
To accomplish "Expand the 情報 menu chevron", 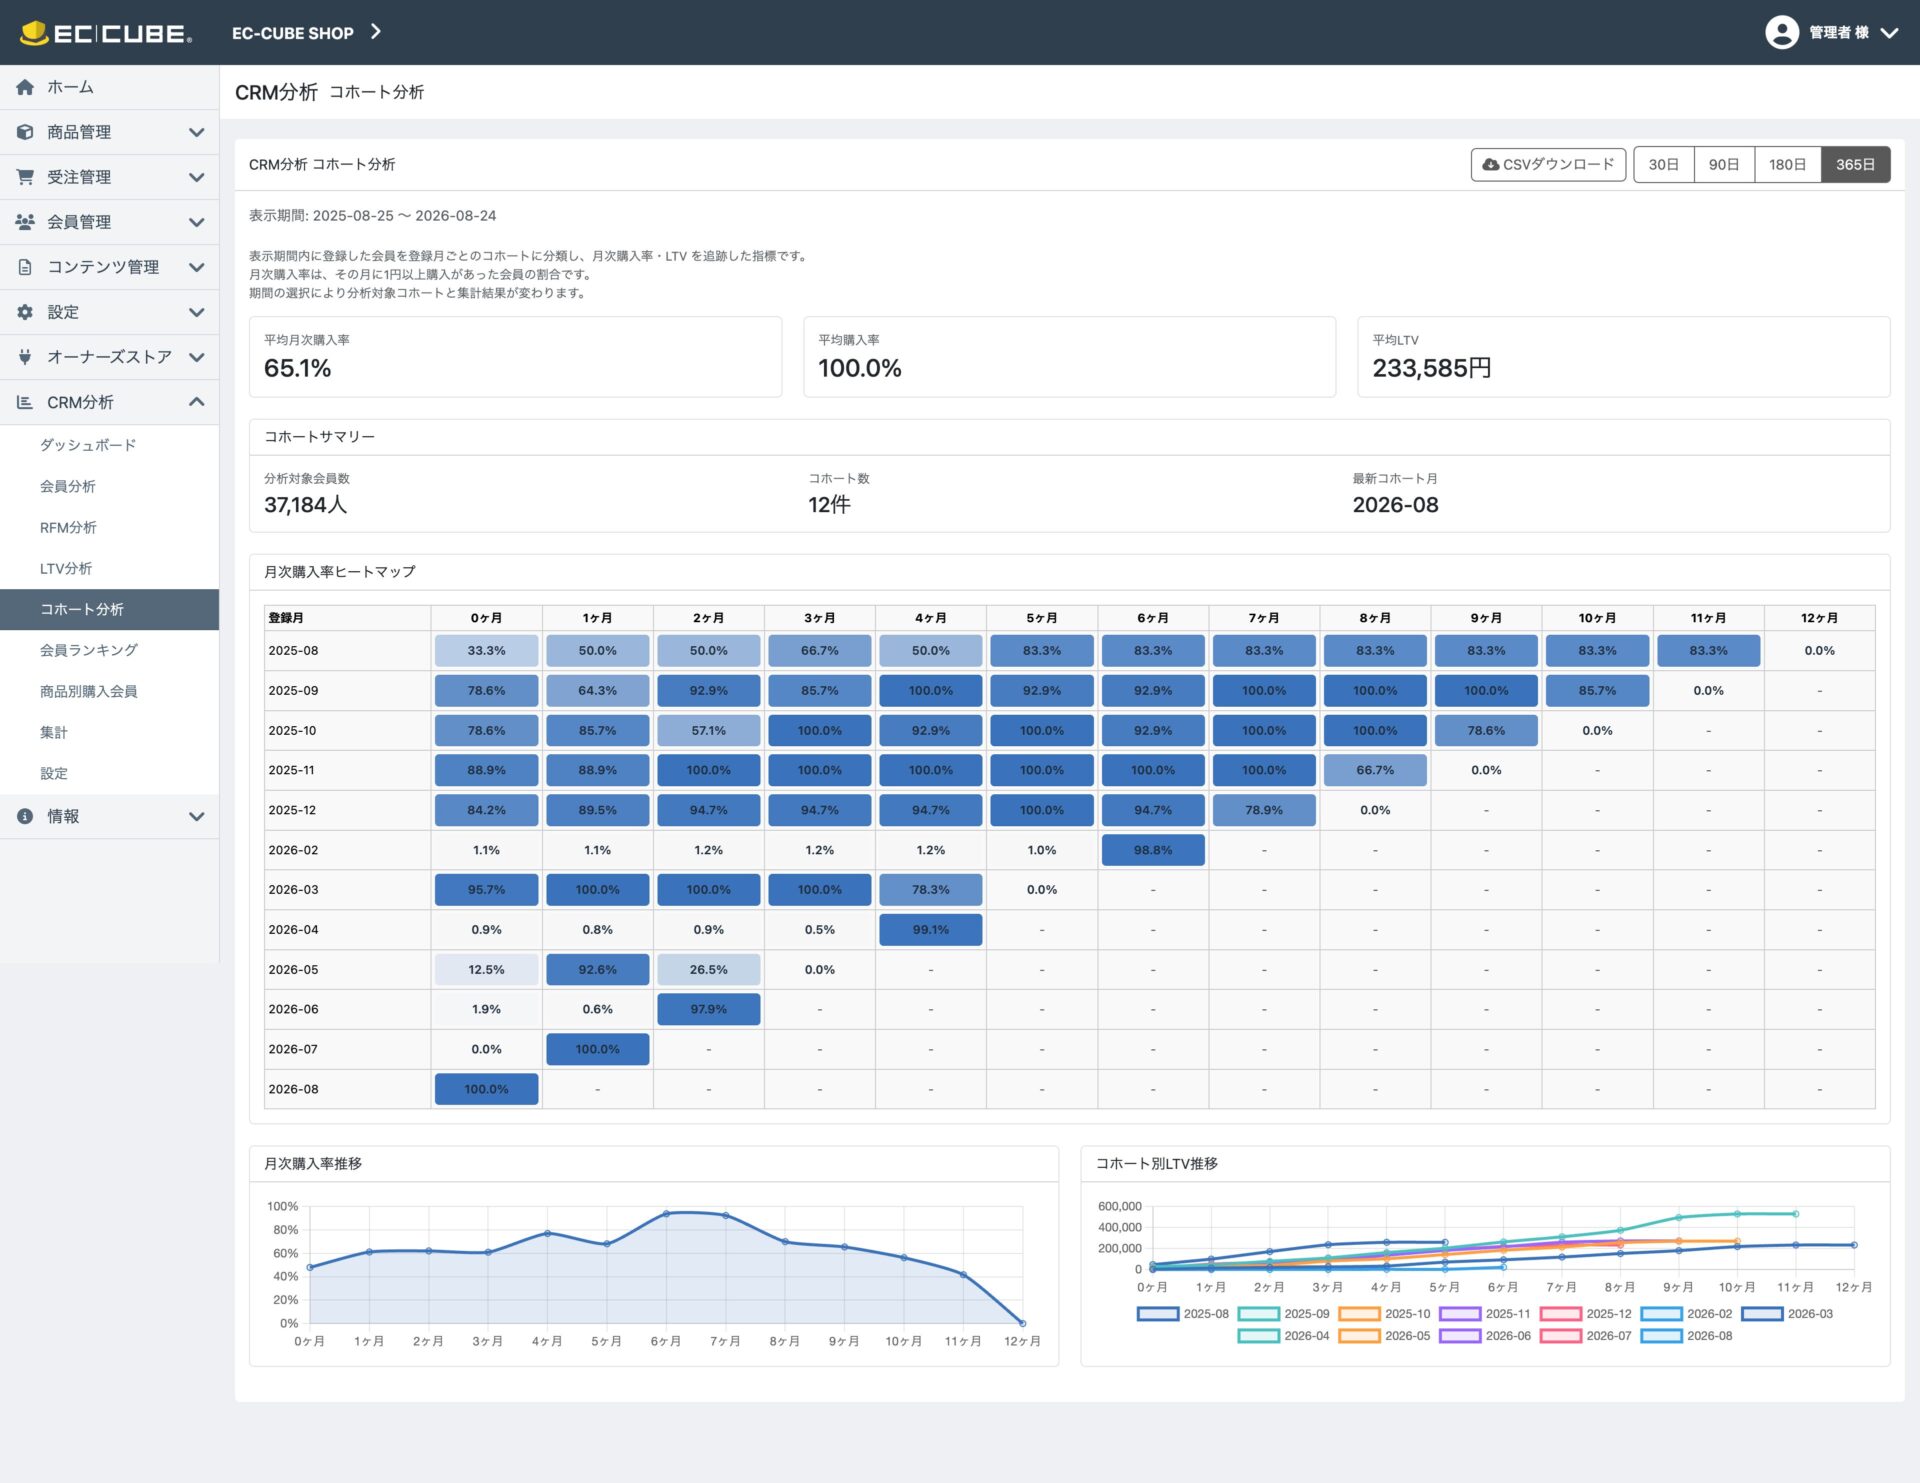I will (x=197, y=816).
